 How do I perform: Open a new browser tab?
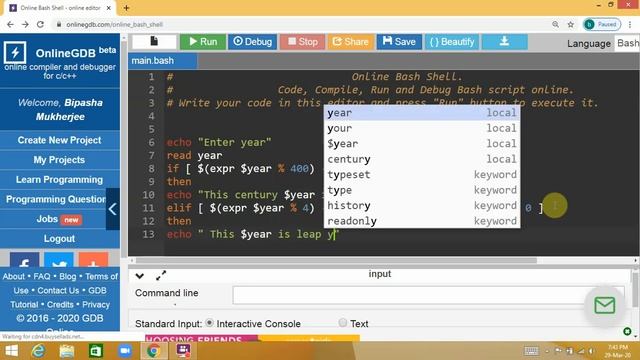click(127, 8)
